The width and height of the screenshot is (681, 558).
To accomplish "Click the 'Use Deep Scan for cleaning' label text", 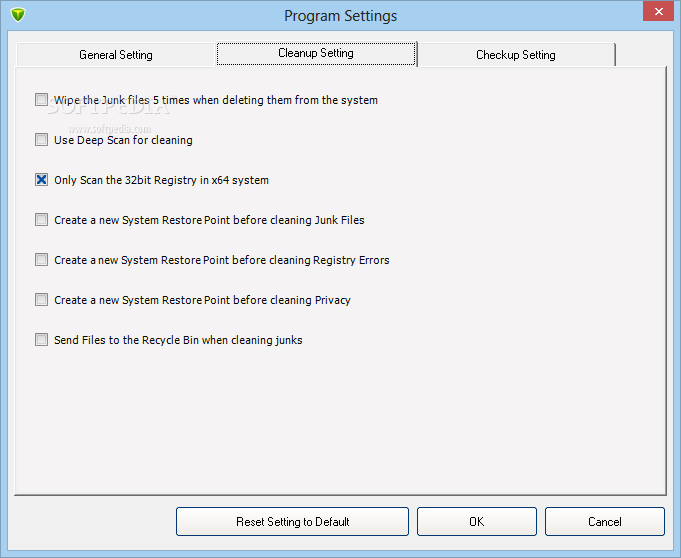I will click(x=123, y=140).
